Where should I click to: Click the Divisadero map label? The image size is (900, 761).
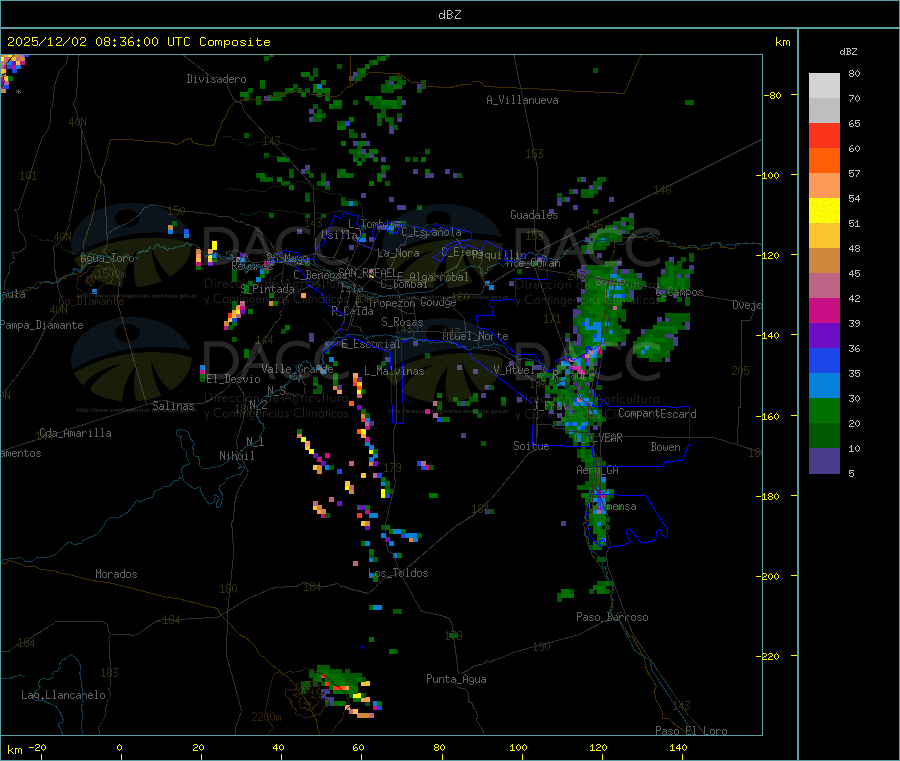point(216,79)
